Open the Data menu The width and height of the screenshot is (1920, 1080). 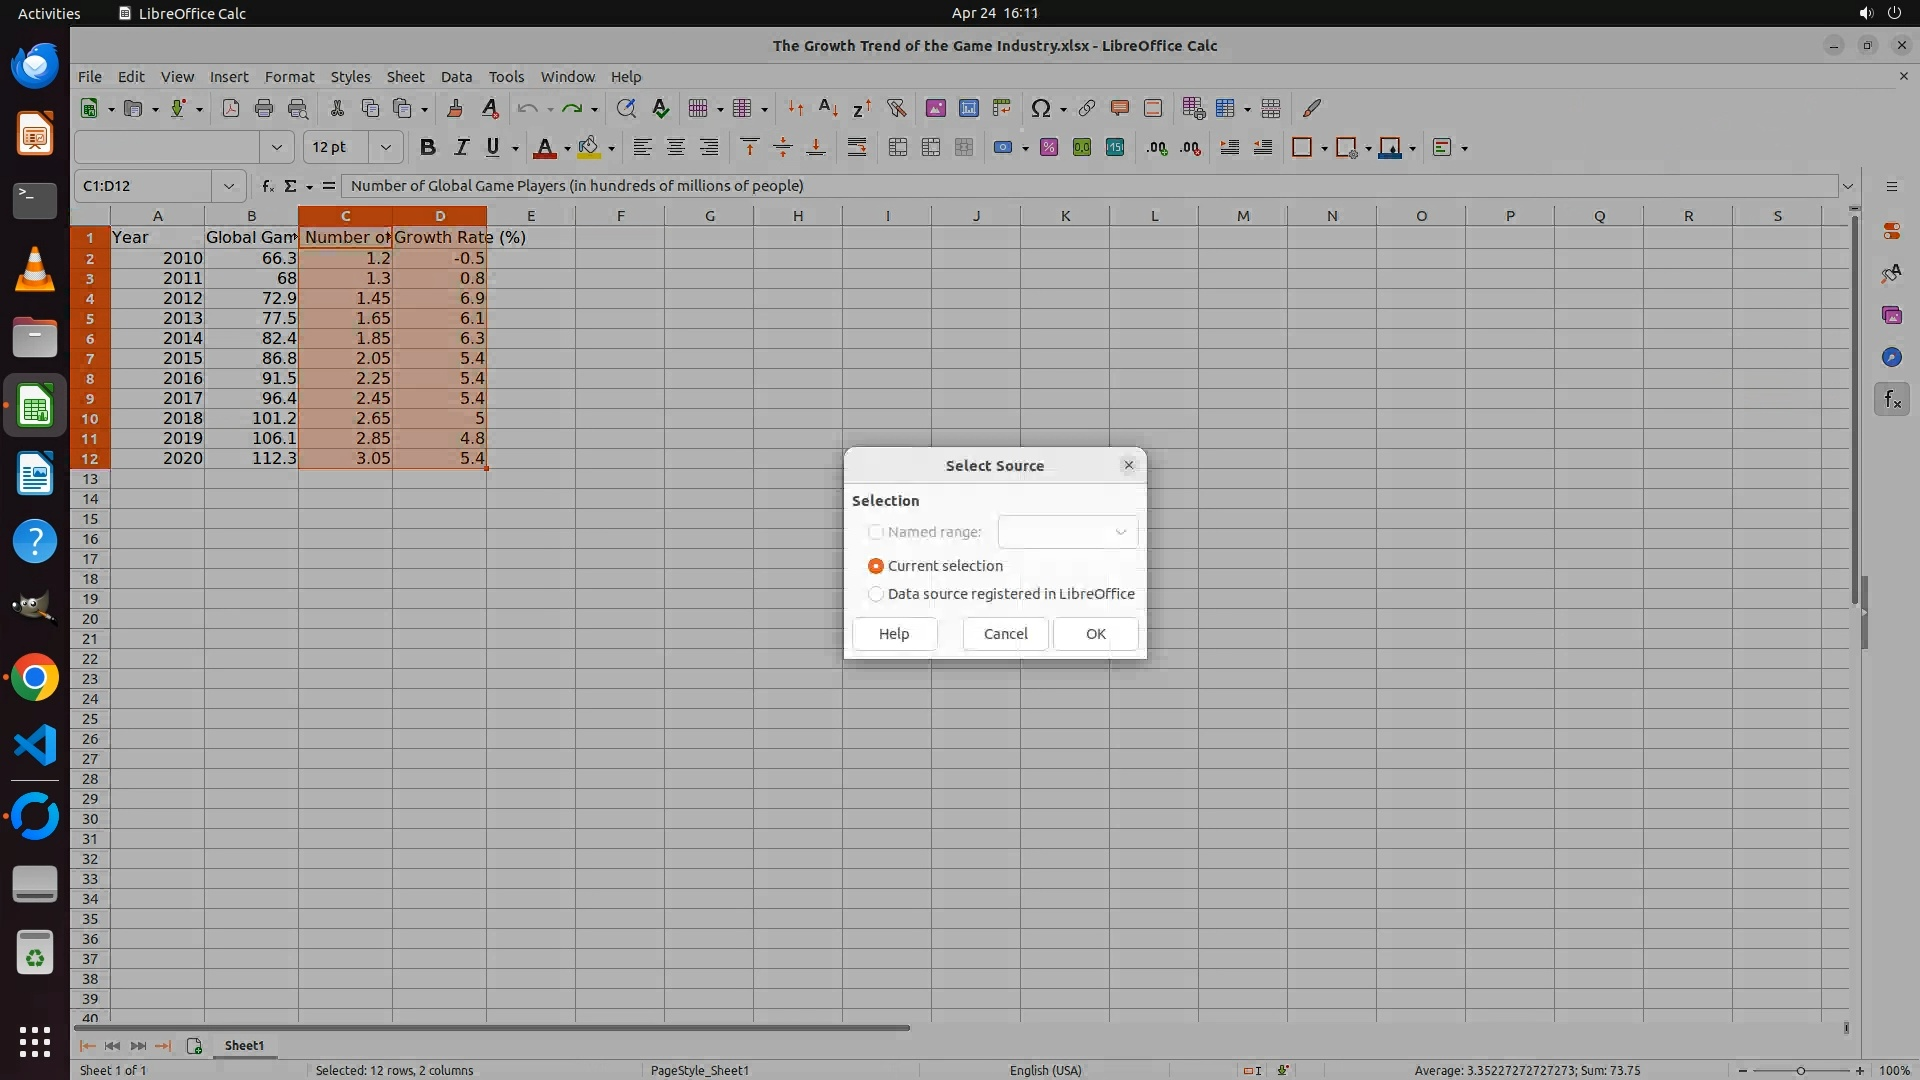456,77
